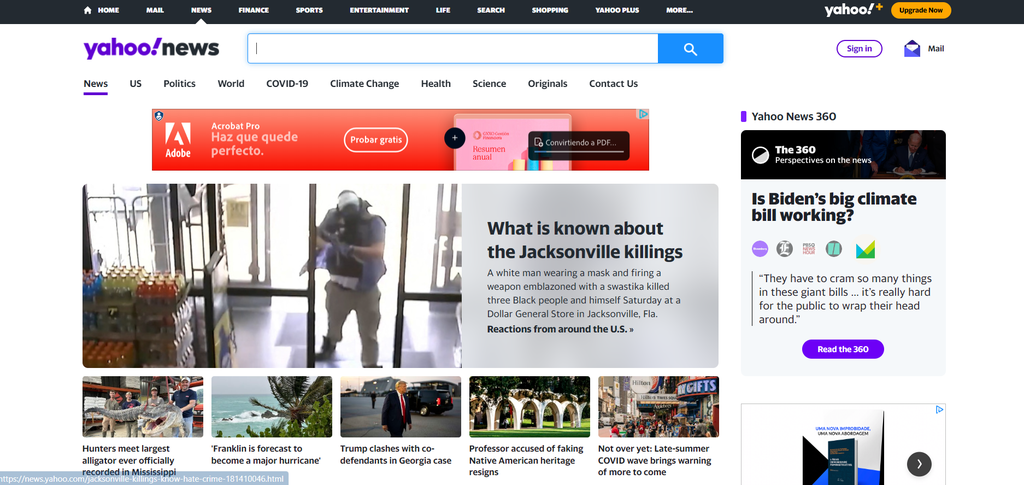Click the plus icon in Acrobat ad

454,138
